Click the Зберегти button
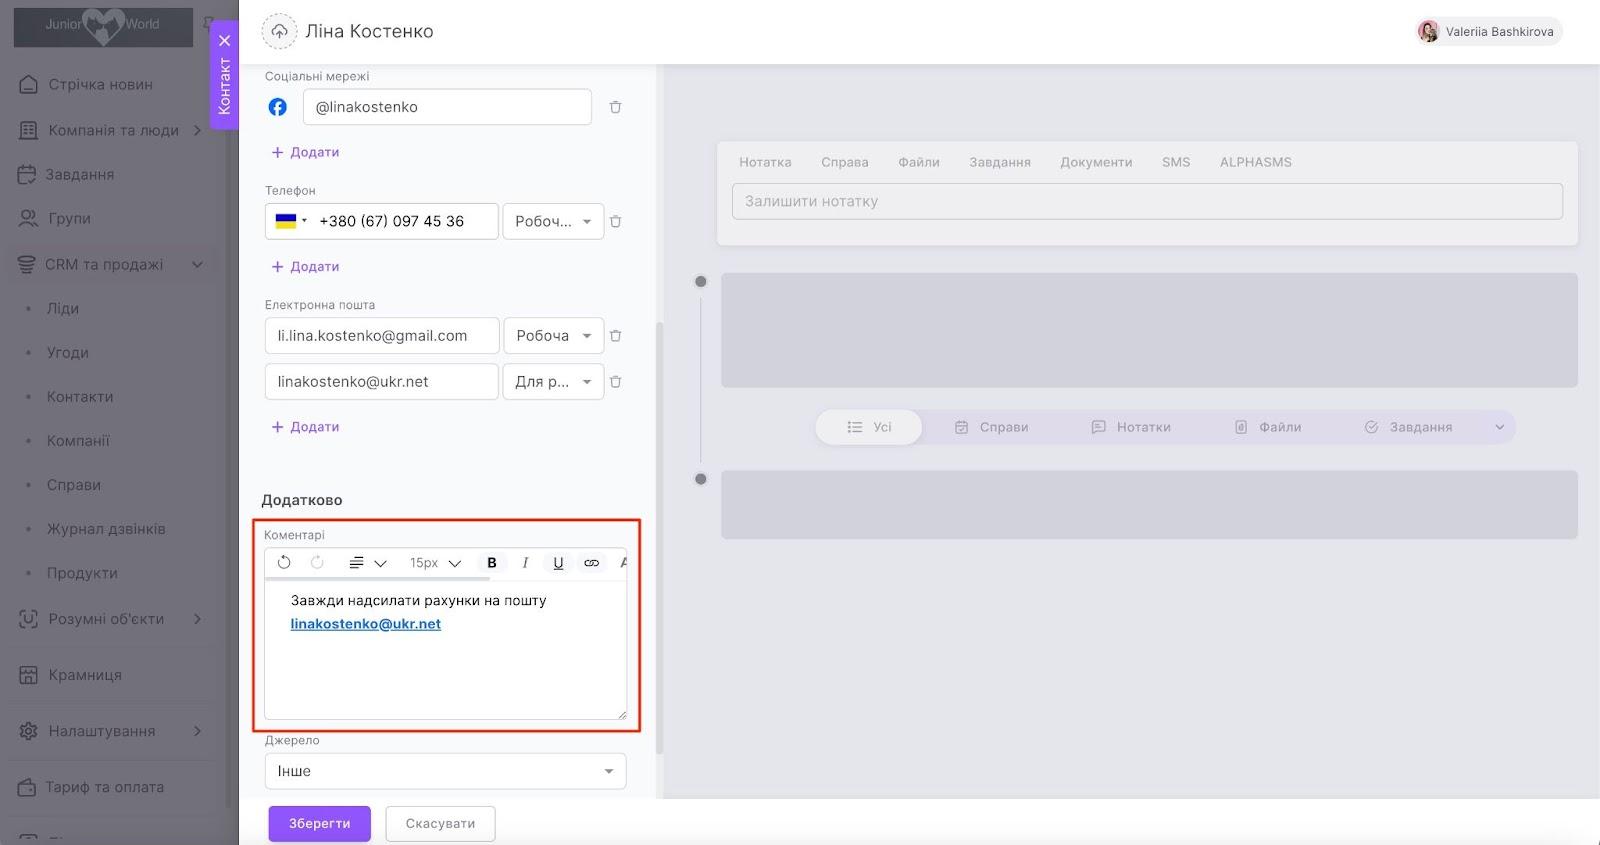1600x845 pixels. tap(319, 824)
